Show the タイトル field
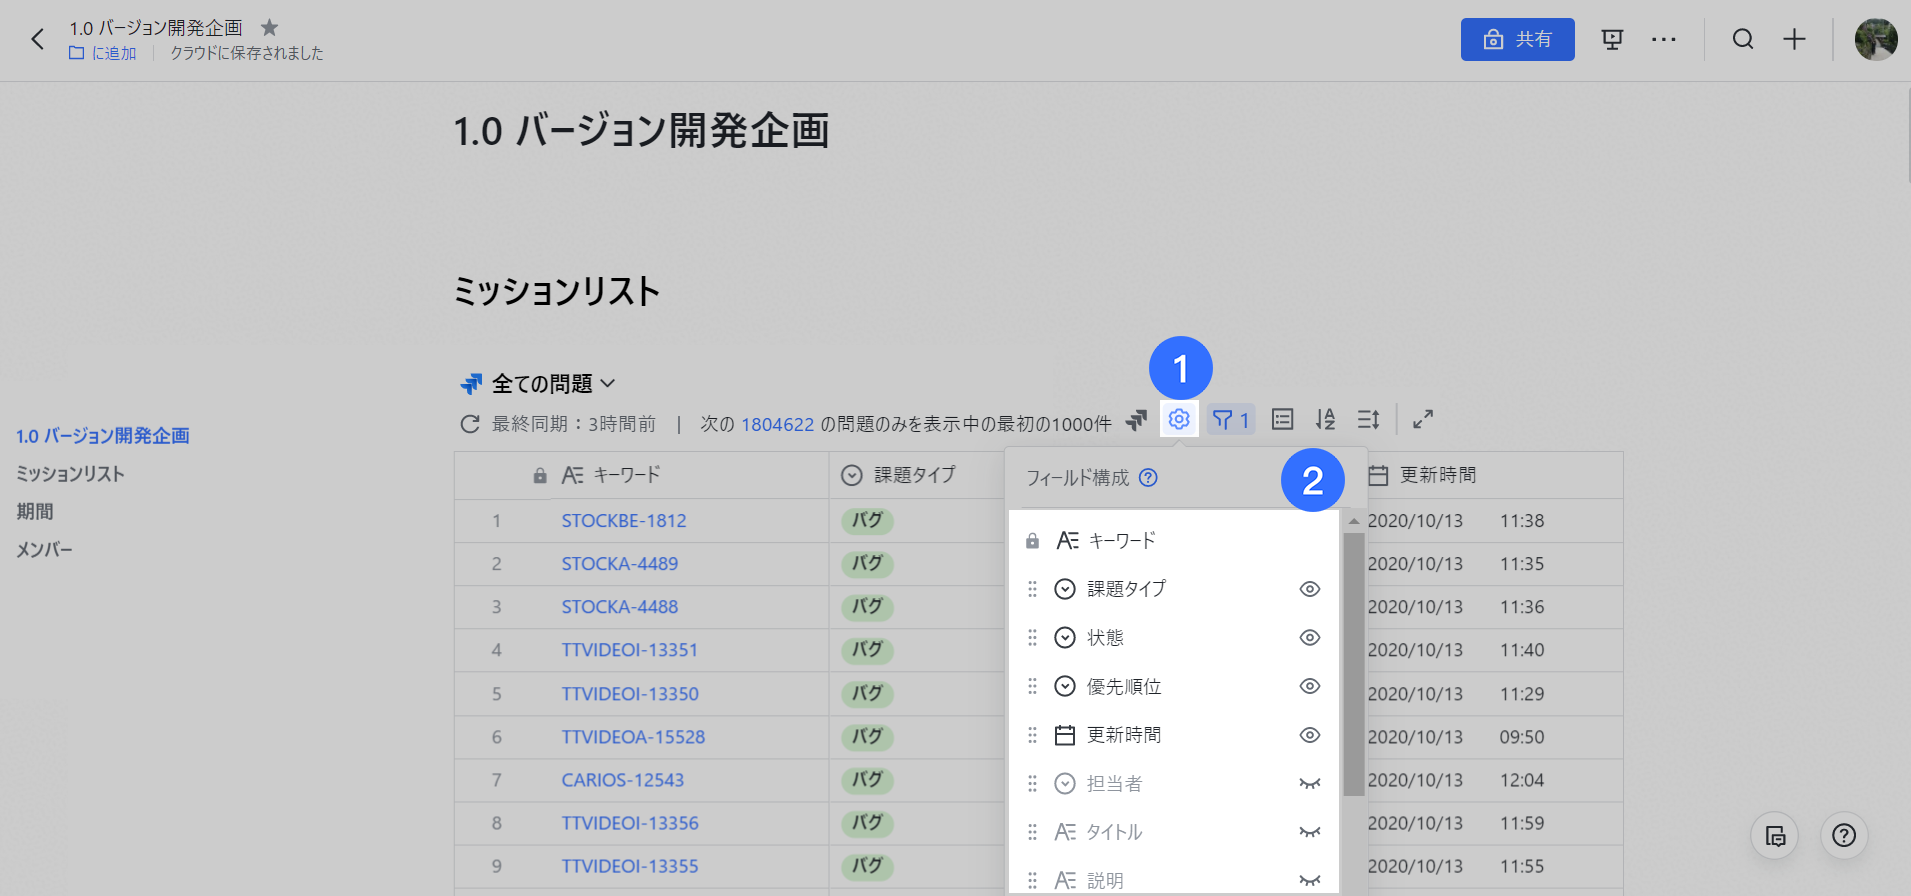Screen dimensions: 1911x896 pos(1309,832)
